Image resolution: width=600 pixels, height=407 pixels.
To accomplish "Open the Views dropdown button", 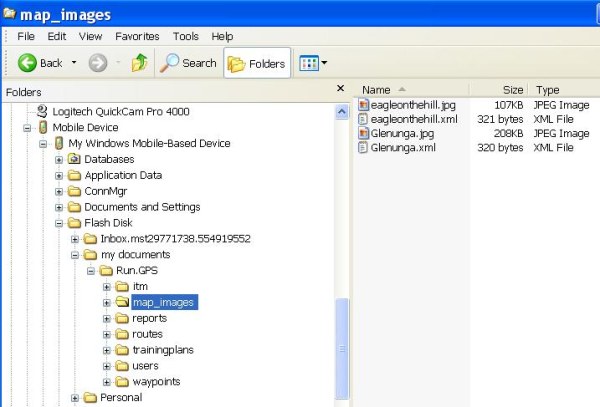I will point(313,63).
